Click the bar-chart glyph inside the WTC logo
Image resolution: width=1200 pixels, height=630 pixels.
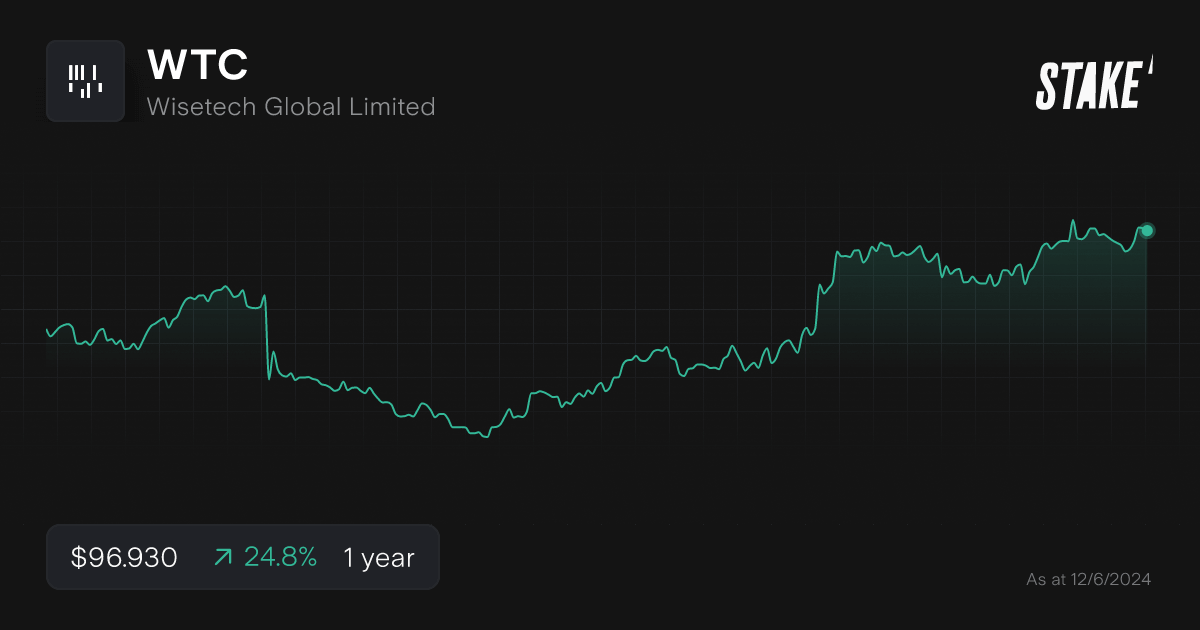[85, 81]
